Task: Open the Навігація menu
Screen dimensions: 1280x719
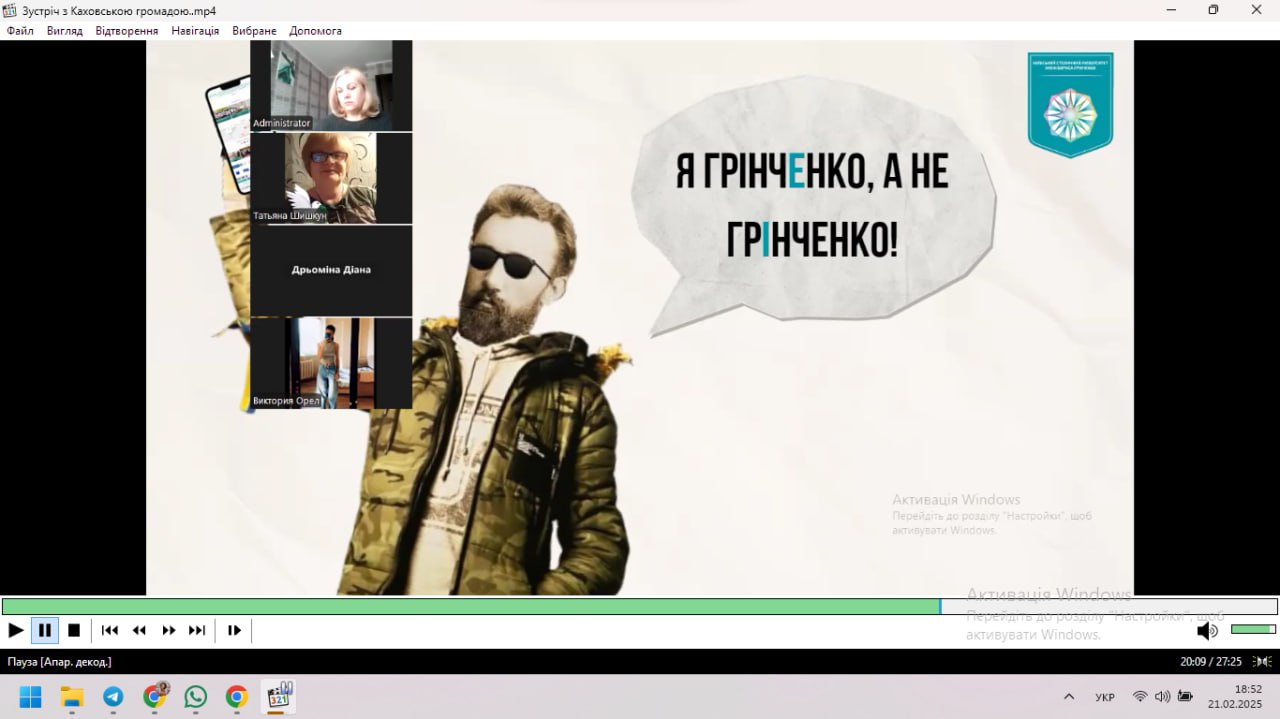Action: pyautogui.click(x=195, y=31)
